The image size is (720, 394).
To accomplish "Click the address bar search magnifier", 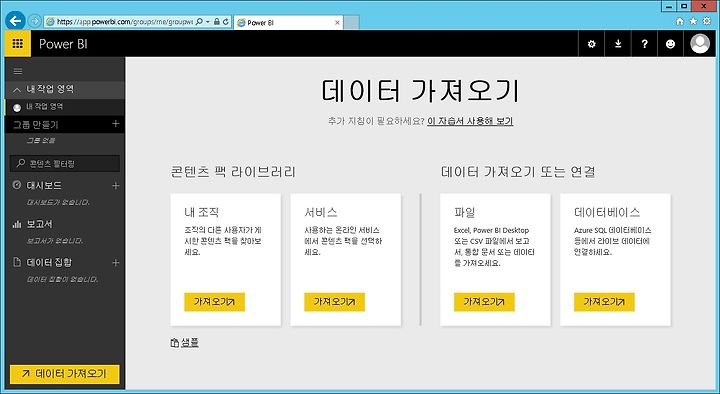I will point(199,22).
